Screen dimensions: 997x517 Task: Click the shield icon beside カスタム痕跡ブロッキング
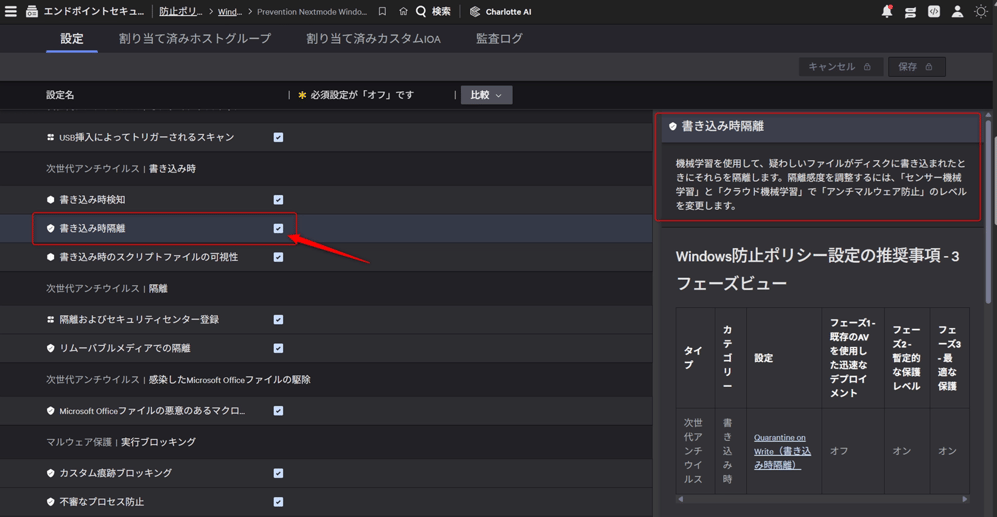(50, 473)
